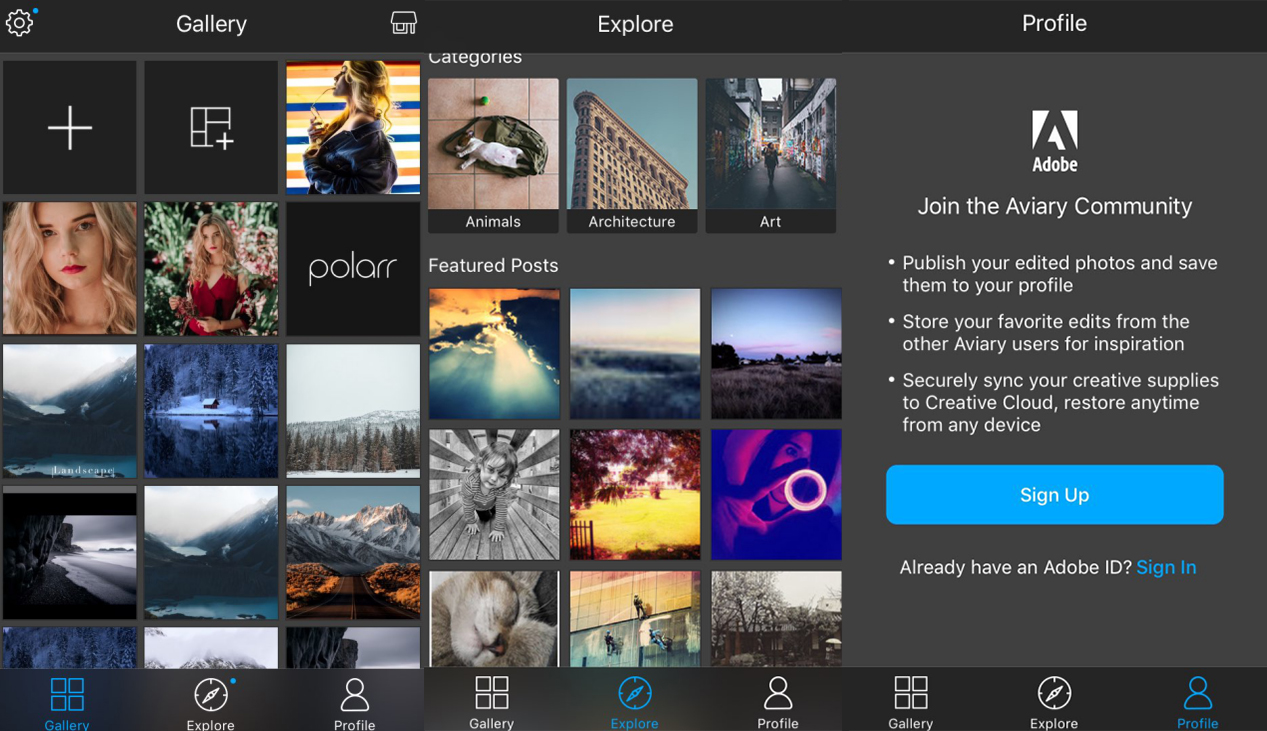Click the Profile title in header
Screen dimensions: 1267x731
pos(1054,23)
